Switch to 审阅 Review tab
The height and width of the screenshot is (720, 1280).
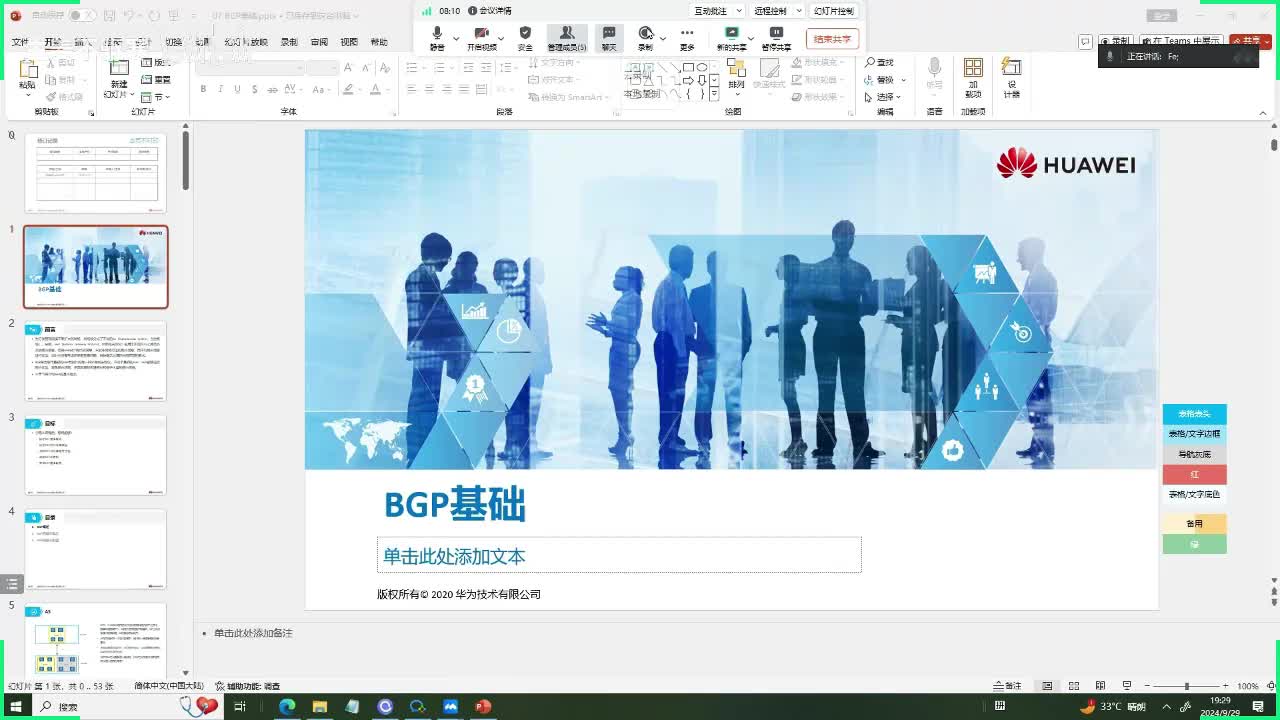pyautogui.click(x=319, y=43)
